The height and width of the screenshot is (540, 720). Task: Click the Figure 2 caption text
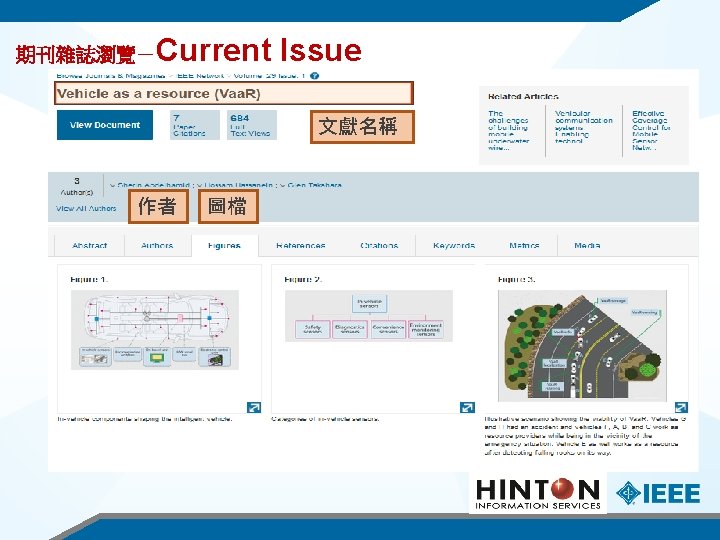tap(325, 419)
